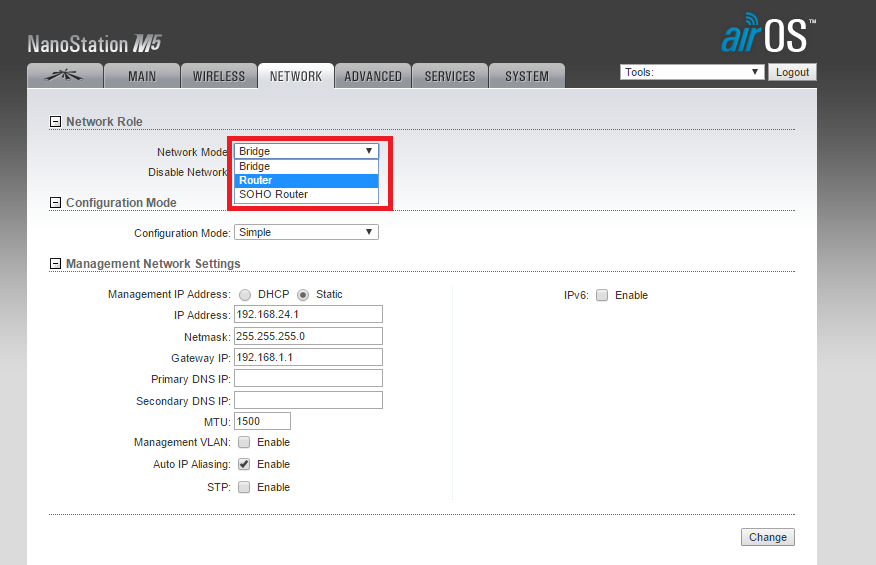The image size is (876, 565).
Task: Click the Primary DNS IP field
Action: pyautogui.click(x=308, y=378)
